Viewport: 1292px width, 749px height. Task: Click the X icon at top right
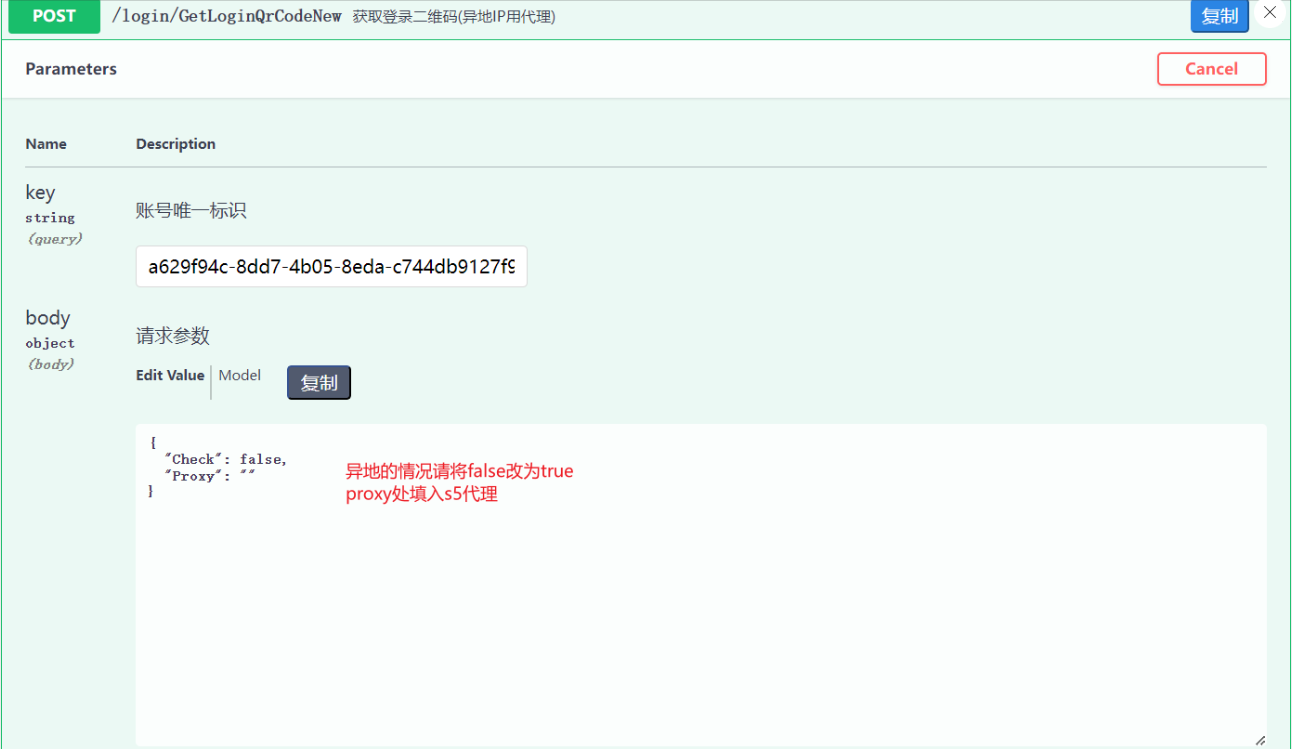coord(1270,14)
